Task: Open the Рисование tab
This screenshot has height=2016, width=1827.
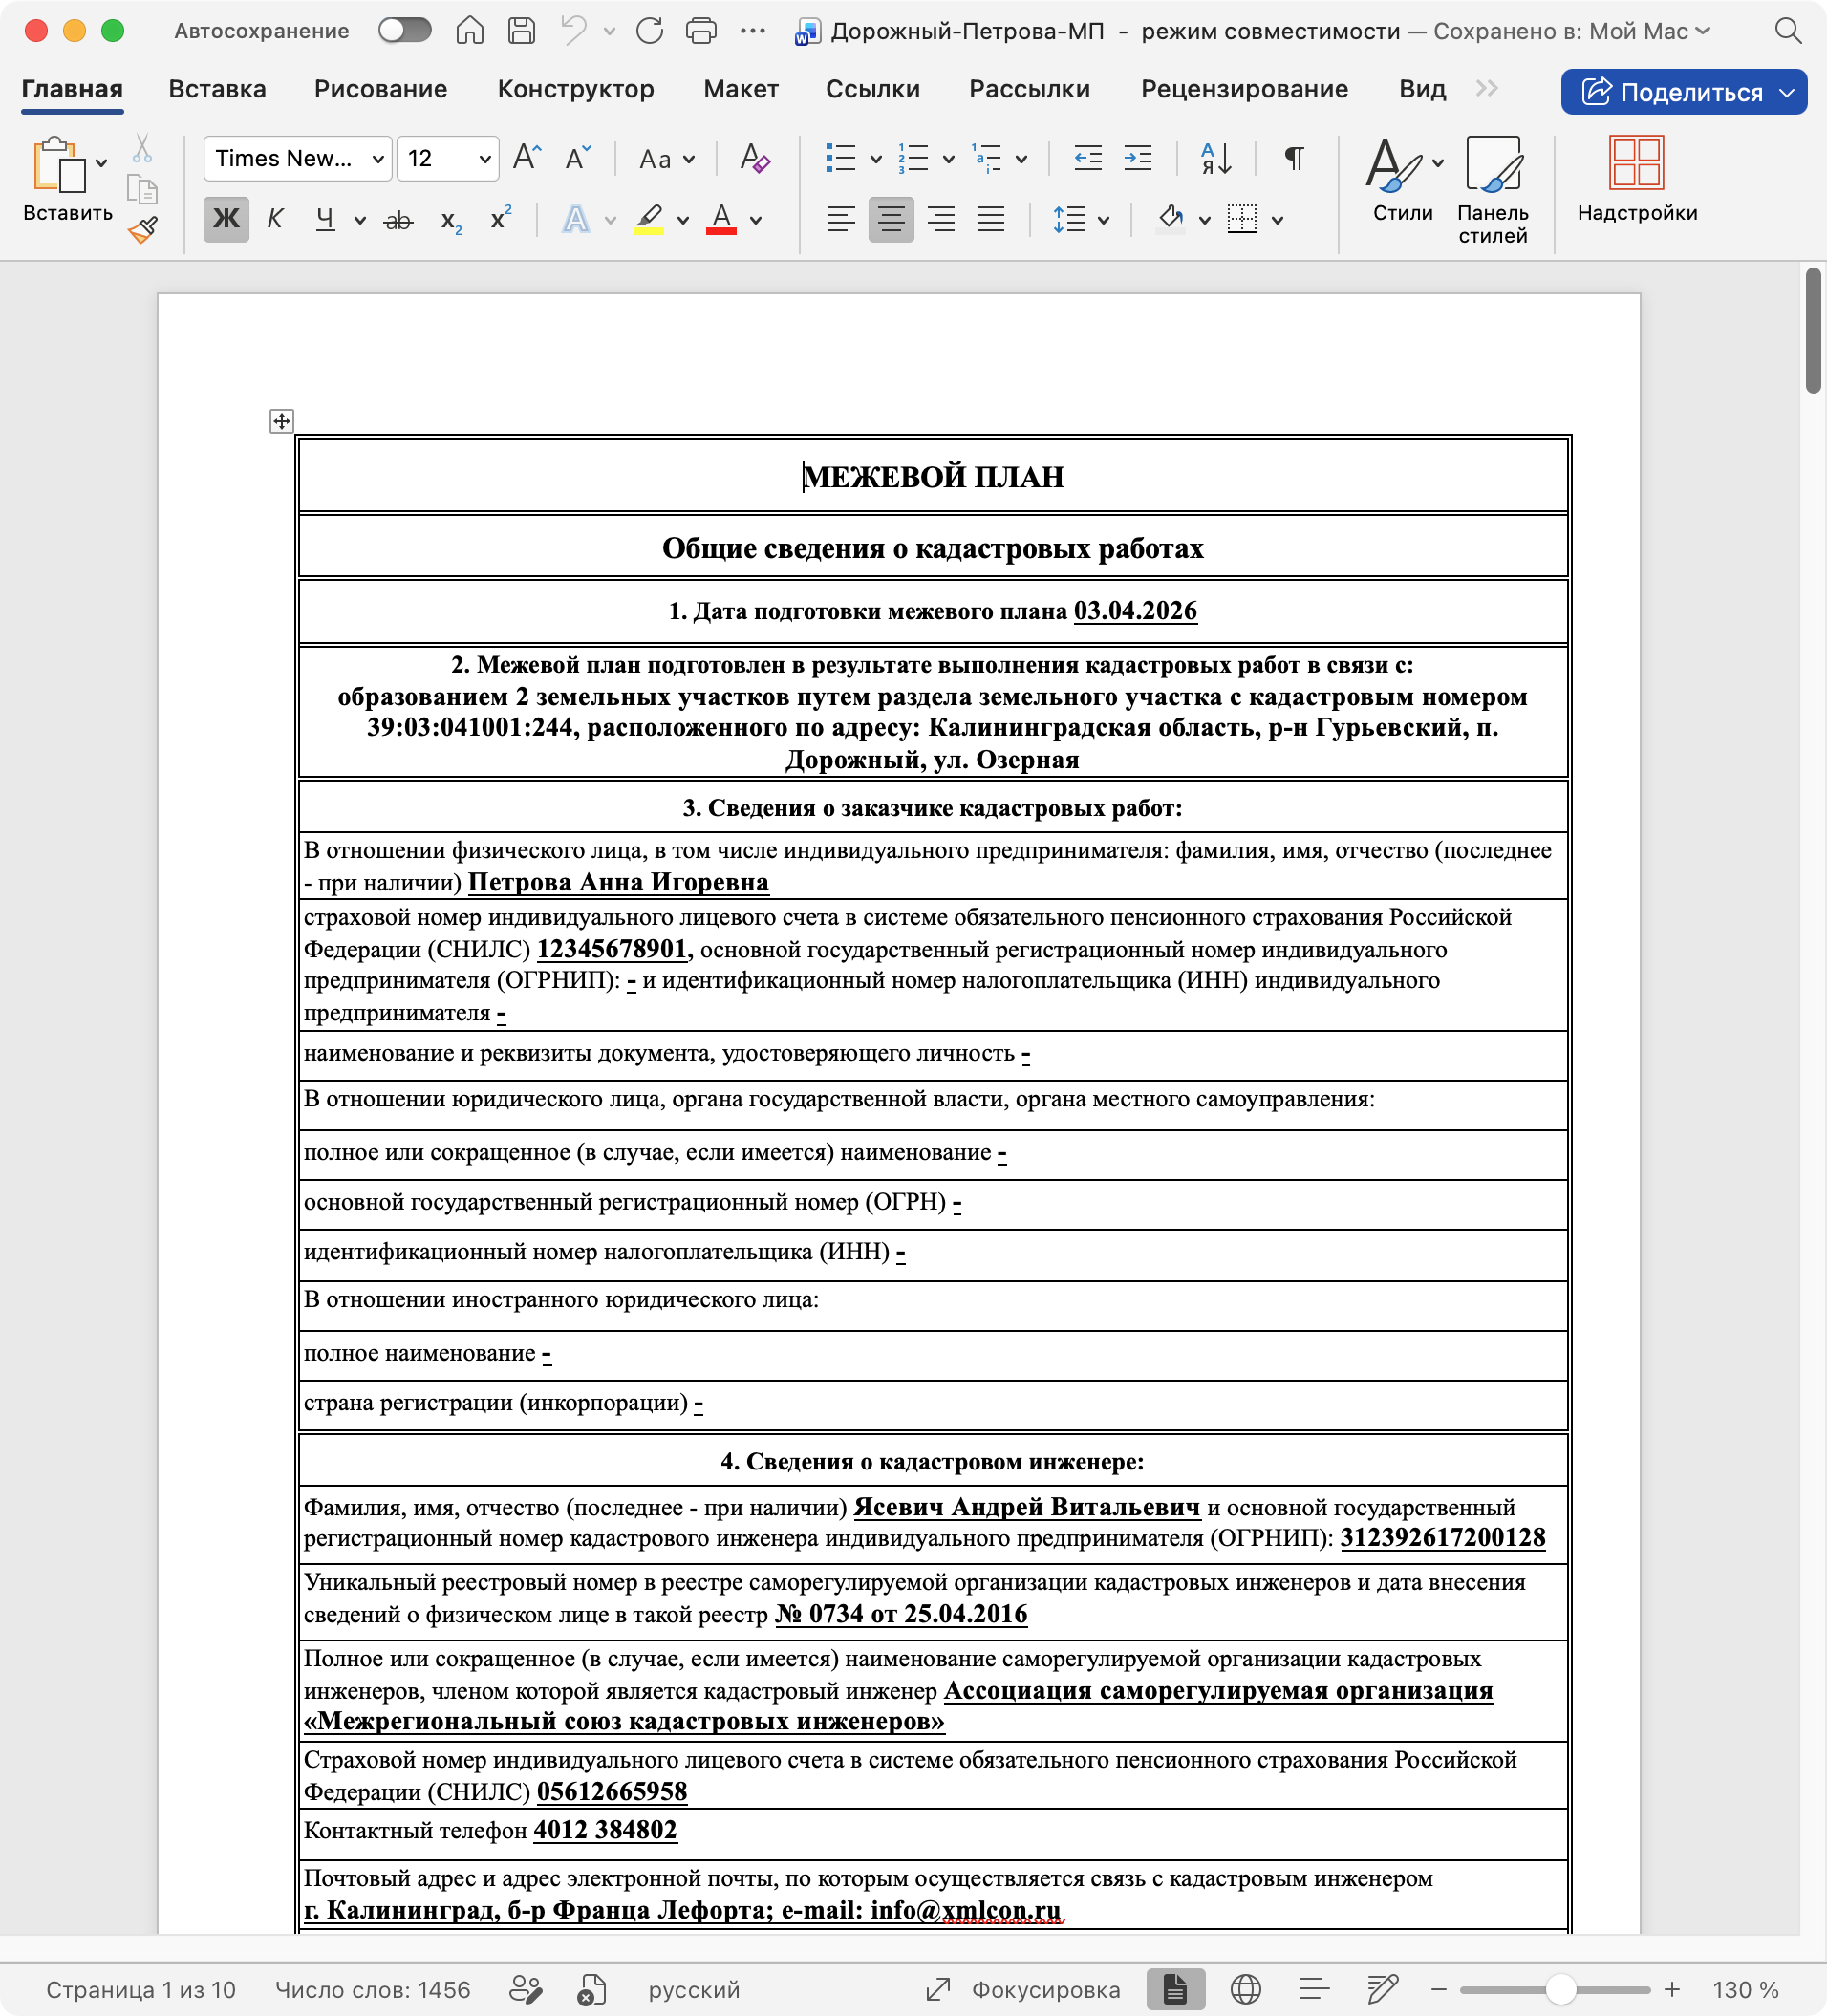Action: click(x=380, y=89)
